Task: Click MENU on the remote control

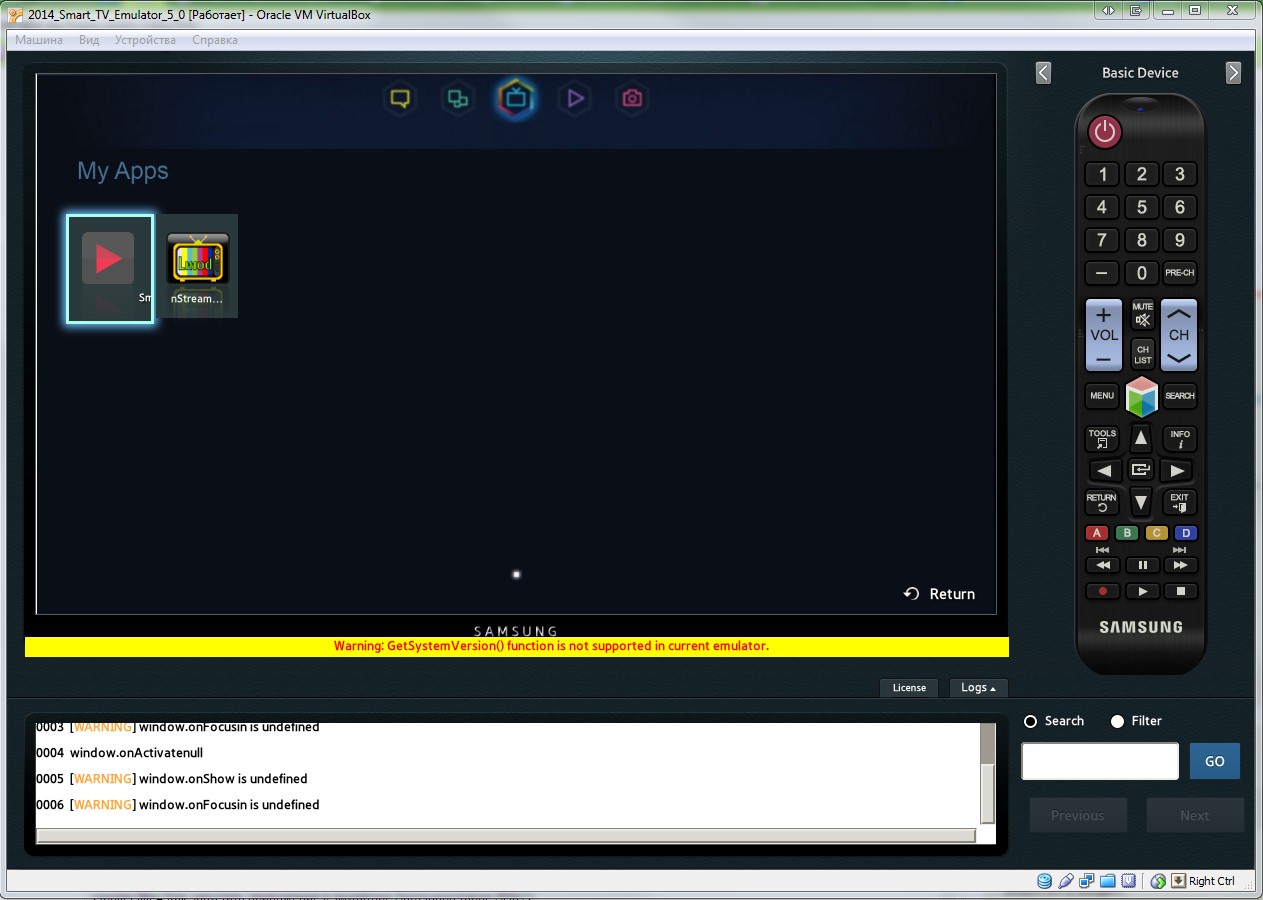Action: 1102,396
